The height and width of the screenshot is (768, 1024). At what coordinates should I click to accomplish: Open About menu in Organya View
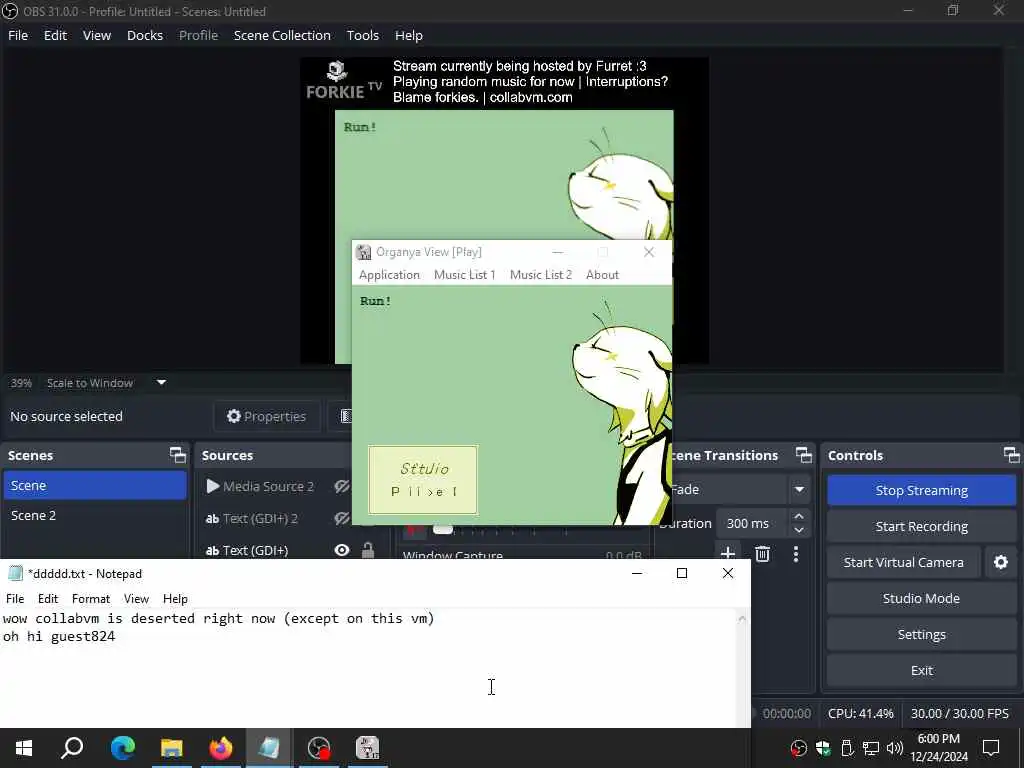[x=602, y=275]
